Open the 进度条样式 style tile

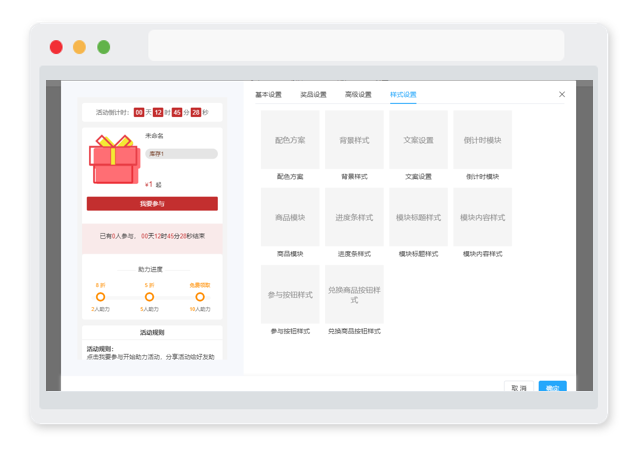[354, 217]
